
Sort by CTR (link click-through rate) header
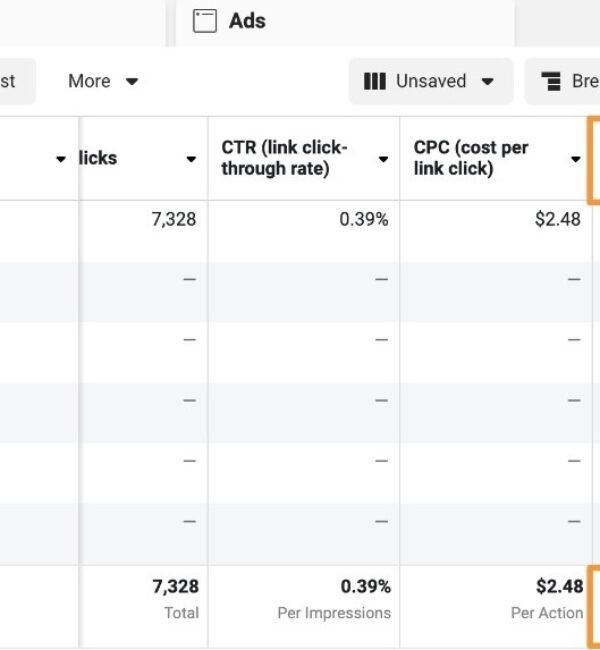pos(285,158)
